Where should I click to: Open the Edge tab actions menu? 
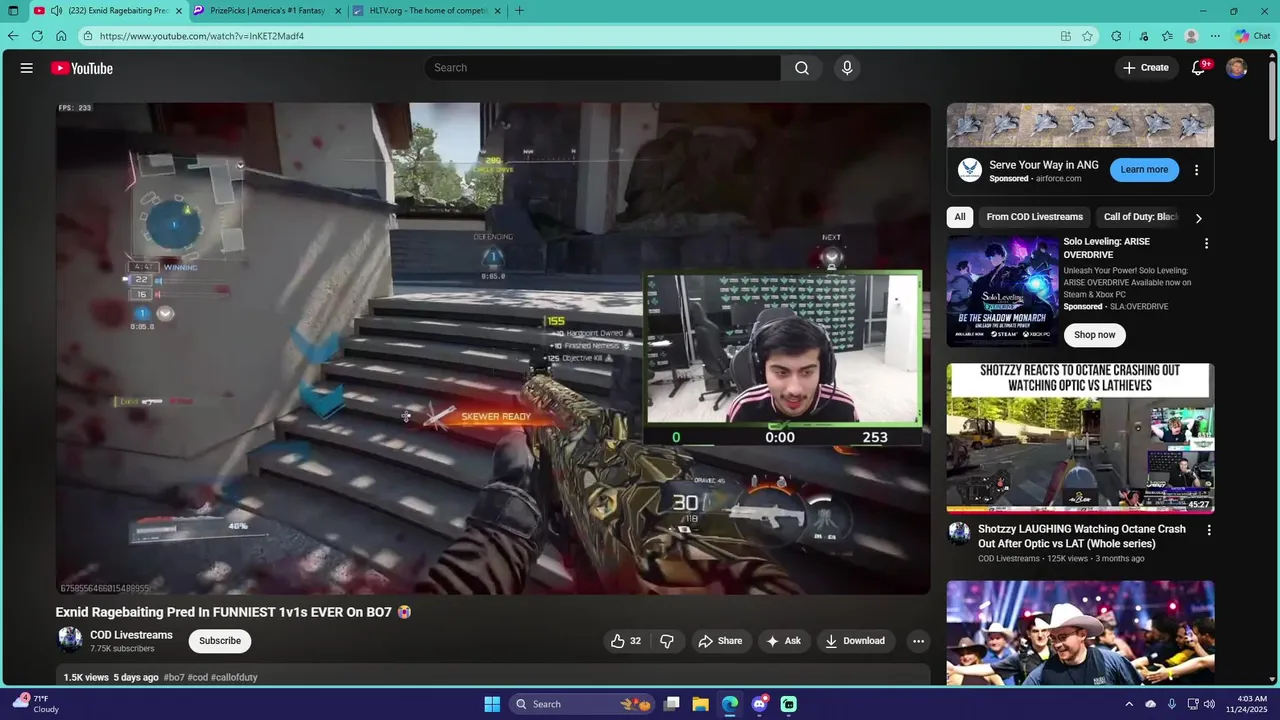(x=13, y=11)
